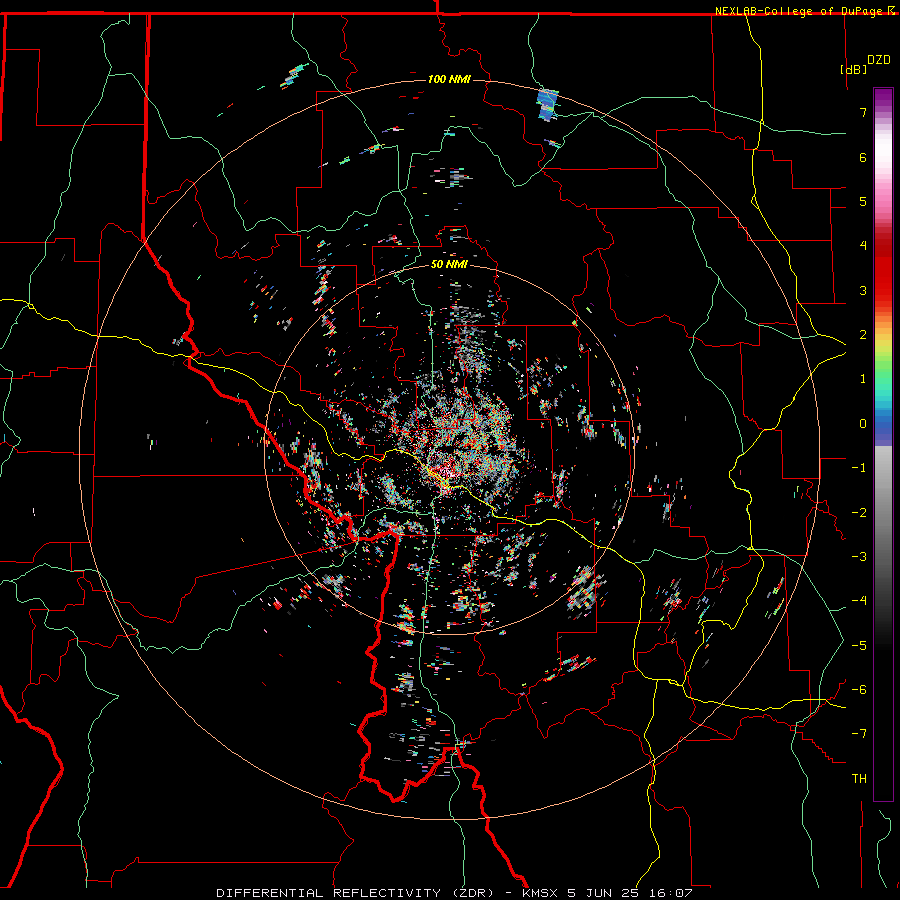900x900 pixels.
Task: Click the -6 value on dB scale
Action: (859, 690)
